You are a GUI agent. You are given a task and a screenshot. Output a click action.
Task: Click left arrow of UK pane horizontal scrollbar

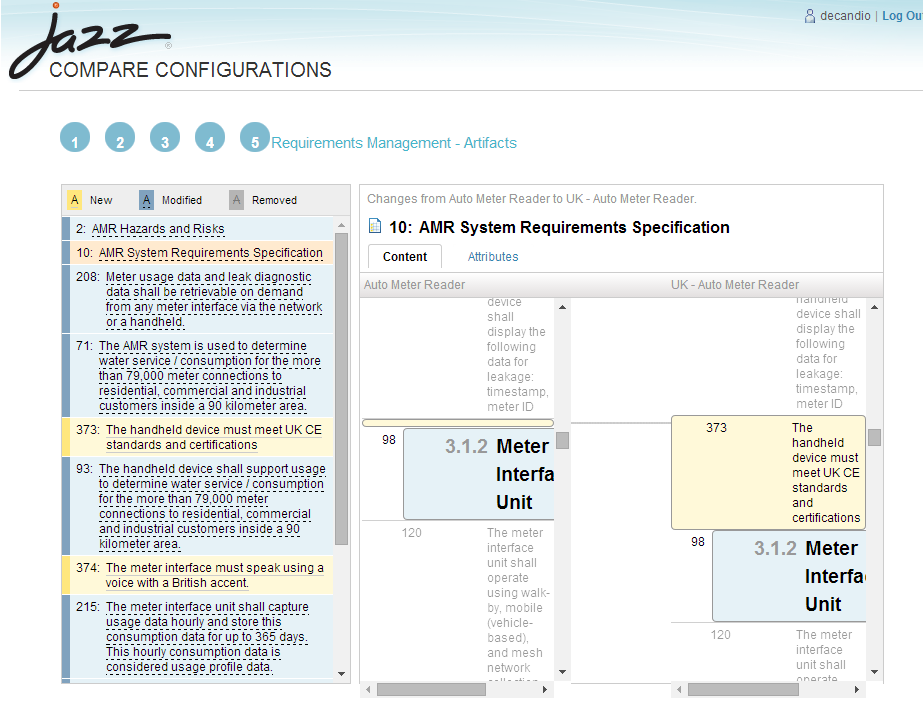coord(679,689)
